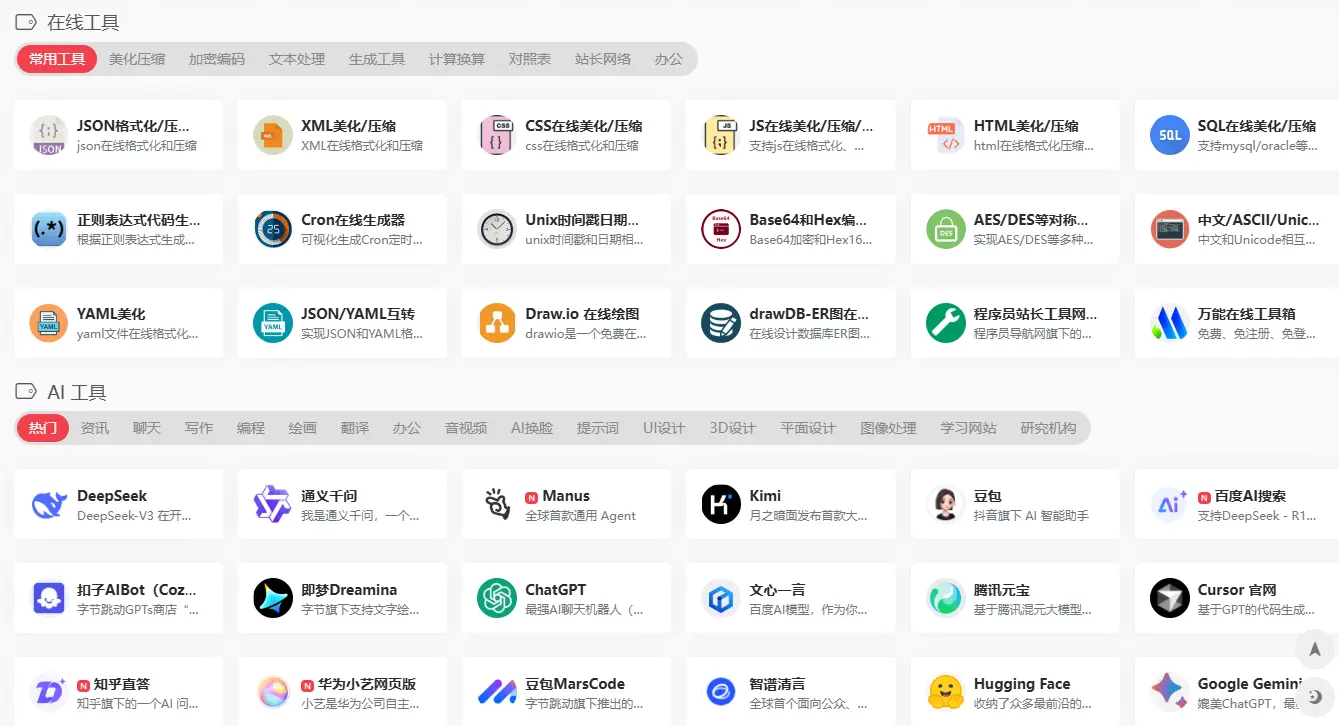Switch to the 3D设计 tab

click(x=733, y=428)
